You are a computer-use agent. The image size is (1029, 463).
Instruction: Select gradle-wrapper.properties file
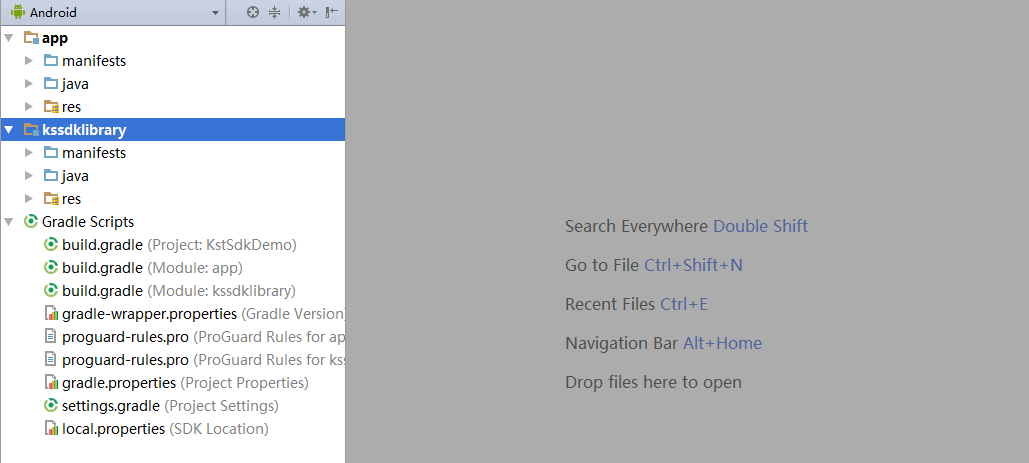pyautogui.click(x=149, y=314)
